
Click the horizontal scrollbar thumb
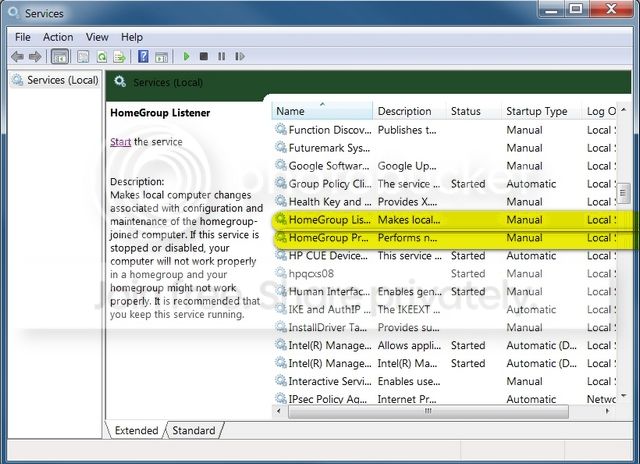click(x=428, y=411)
